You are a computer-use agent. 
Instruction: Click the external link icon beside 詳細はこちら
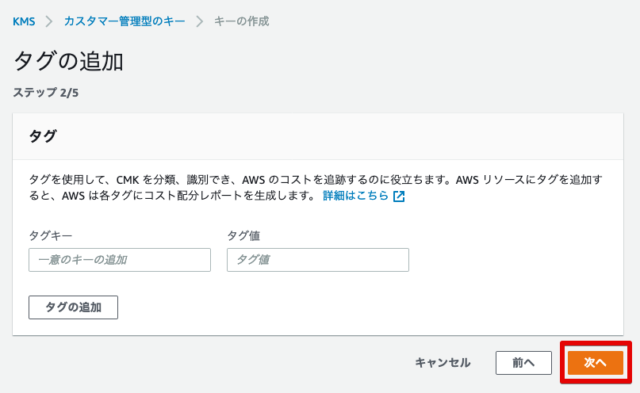[x=399, y=196]
